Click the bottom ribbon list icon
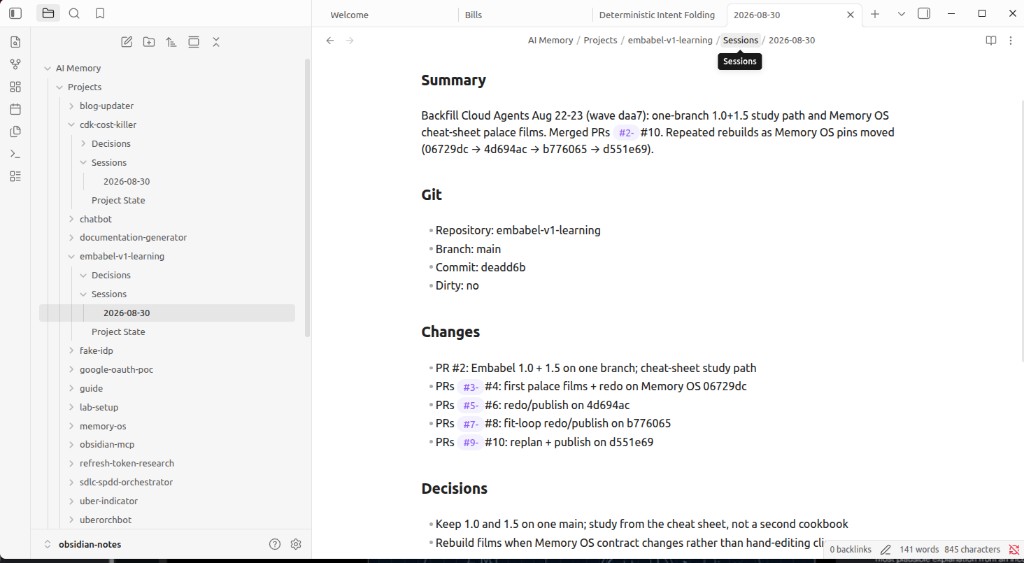 tap(16, 176)
